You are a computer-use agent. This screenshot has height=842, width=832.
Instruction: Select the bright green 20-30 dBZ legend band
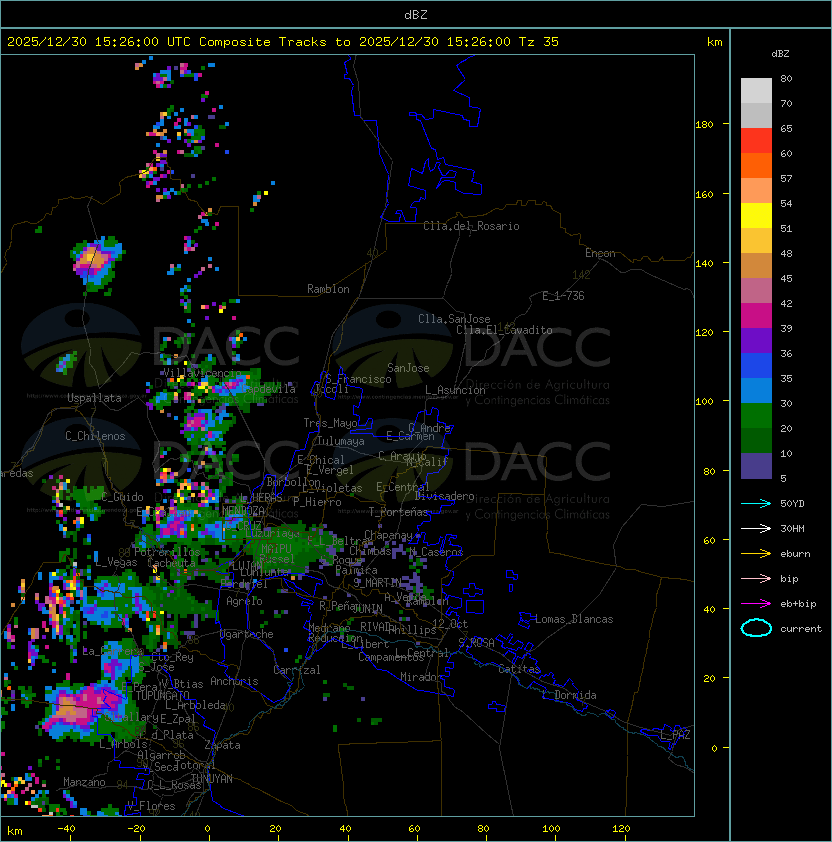(756, 416)
